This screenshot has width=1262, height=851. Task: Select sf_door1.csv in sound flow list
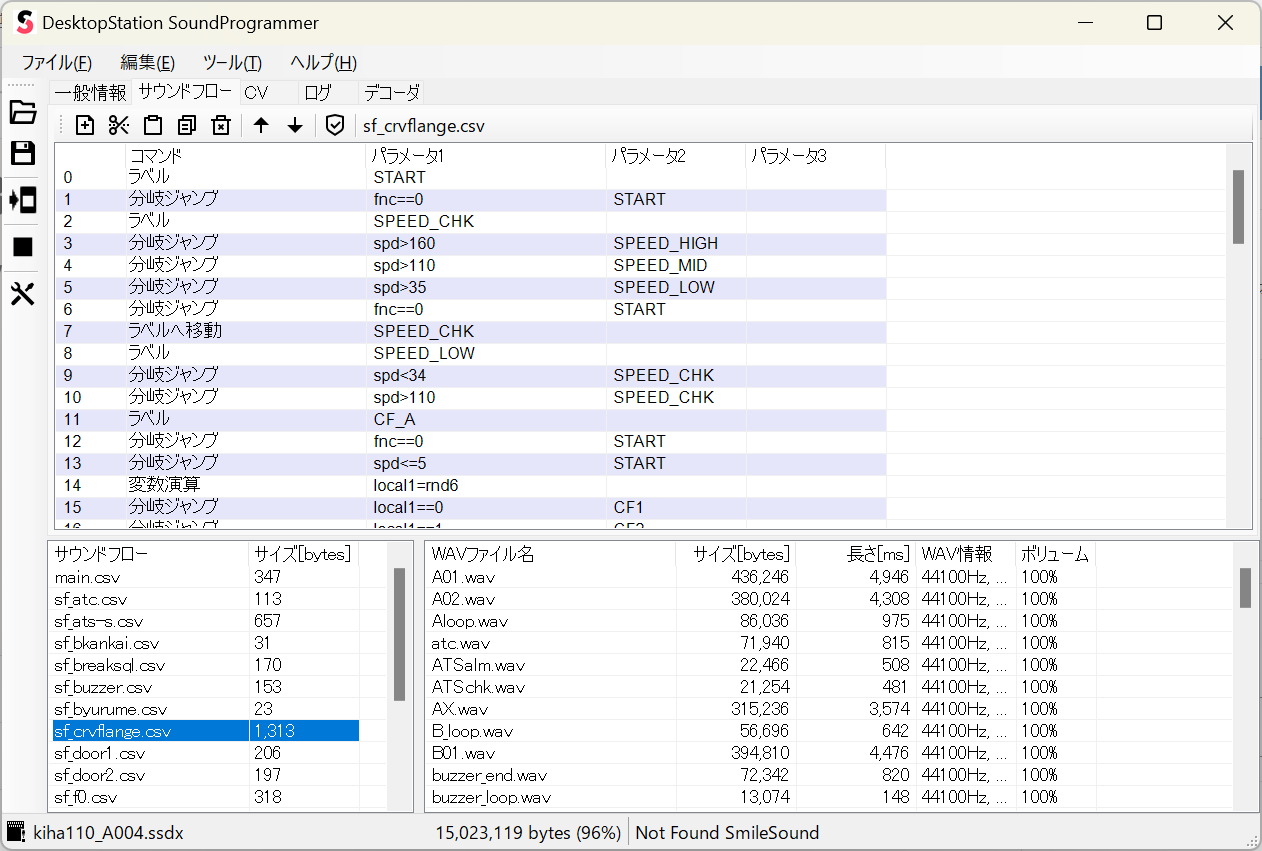tap(100, 753)
